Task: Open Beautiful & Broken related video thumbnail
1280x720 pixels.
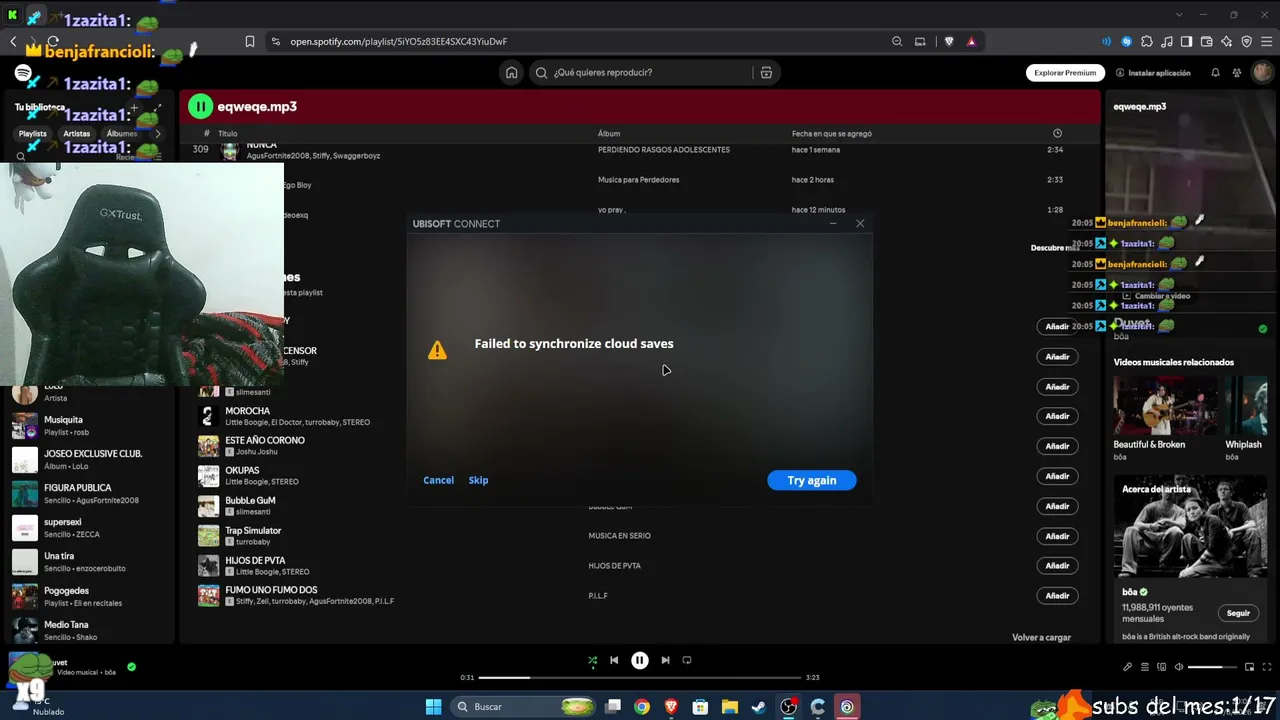Action: click(x=1165, y=405)
